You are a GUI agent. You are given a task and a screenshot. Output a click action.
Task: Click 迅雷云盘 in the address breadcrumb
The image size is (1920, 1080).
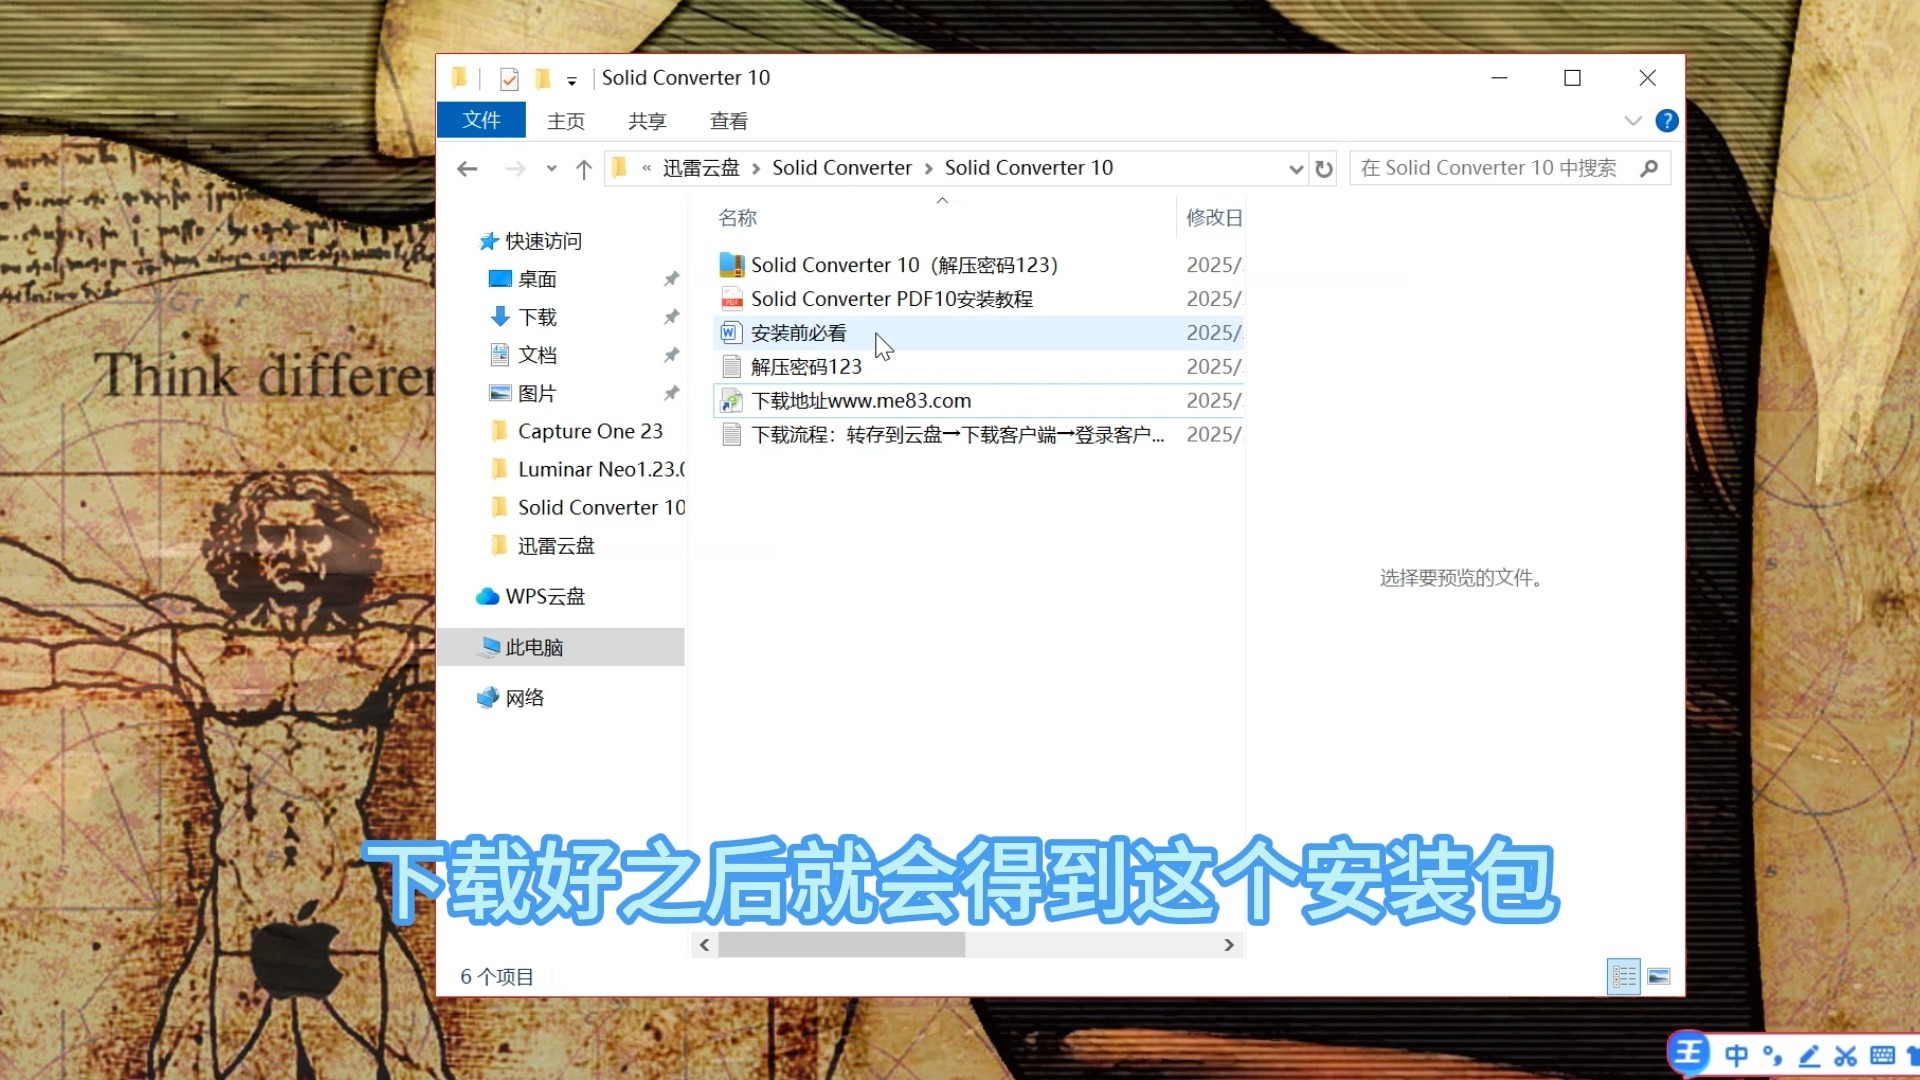pyautogui.click(x=701, y=168)
